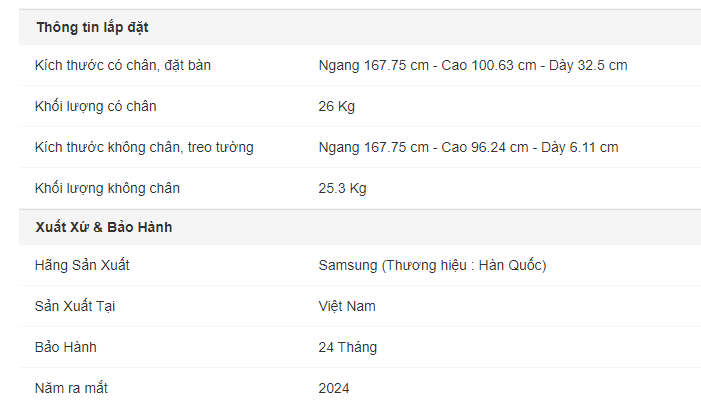
Task: Click the 'Hàn Quốc' brand origin text
Action: 511,265
